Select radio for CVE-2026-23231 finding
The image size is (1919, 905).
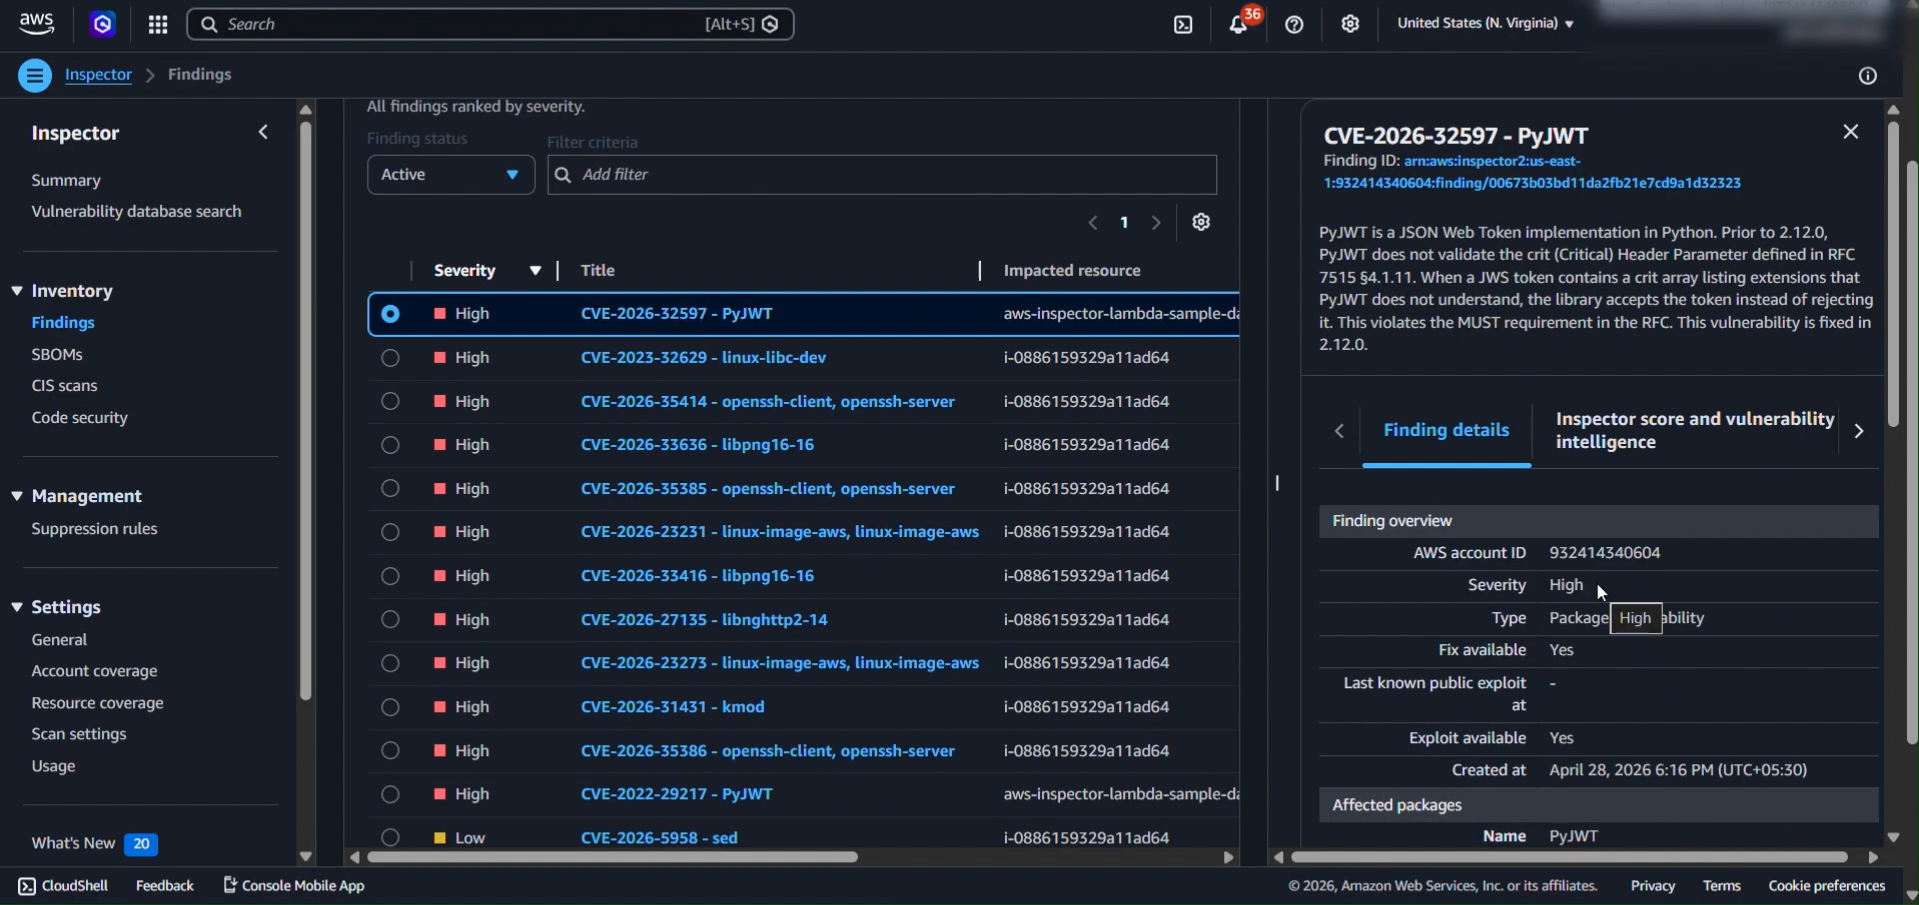(x=390, y=532)
